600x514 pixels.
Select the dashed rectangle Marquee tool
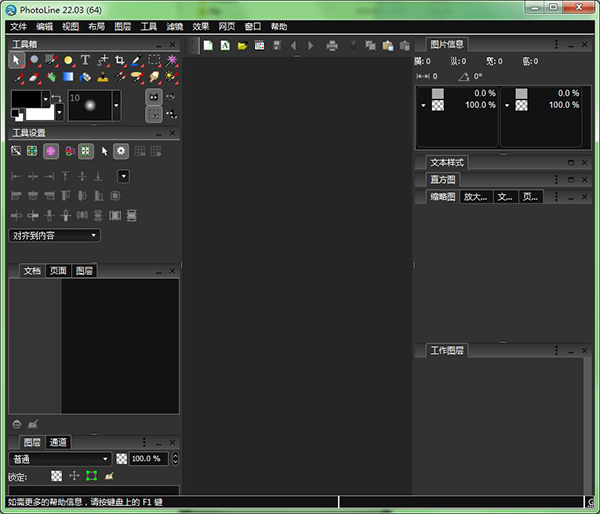pyautogui.click(x=155, y=60)
